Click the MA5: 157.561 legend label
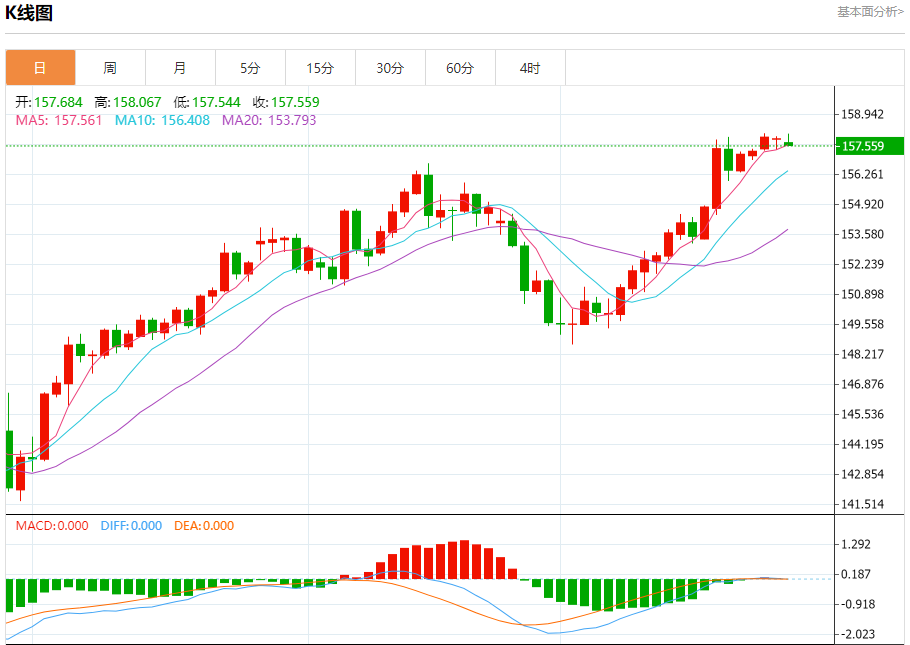The width and height of the screenshot is (910, 645). [59, 120]
